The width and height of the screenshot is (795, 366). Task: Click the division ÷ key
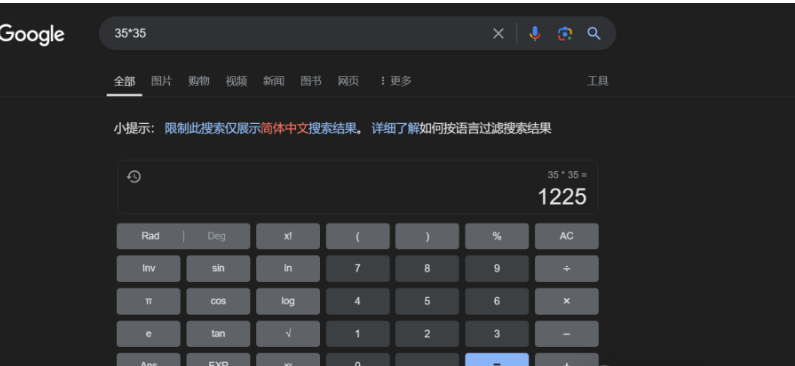(566, 268)
